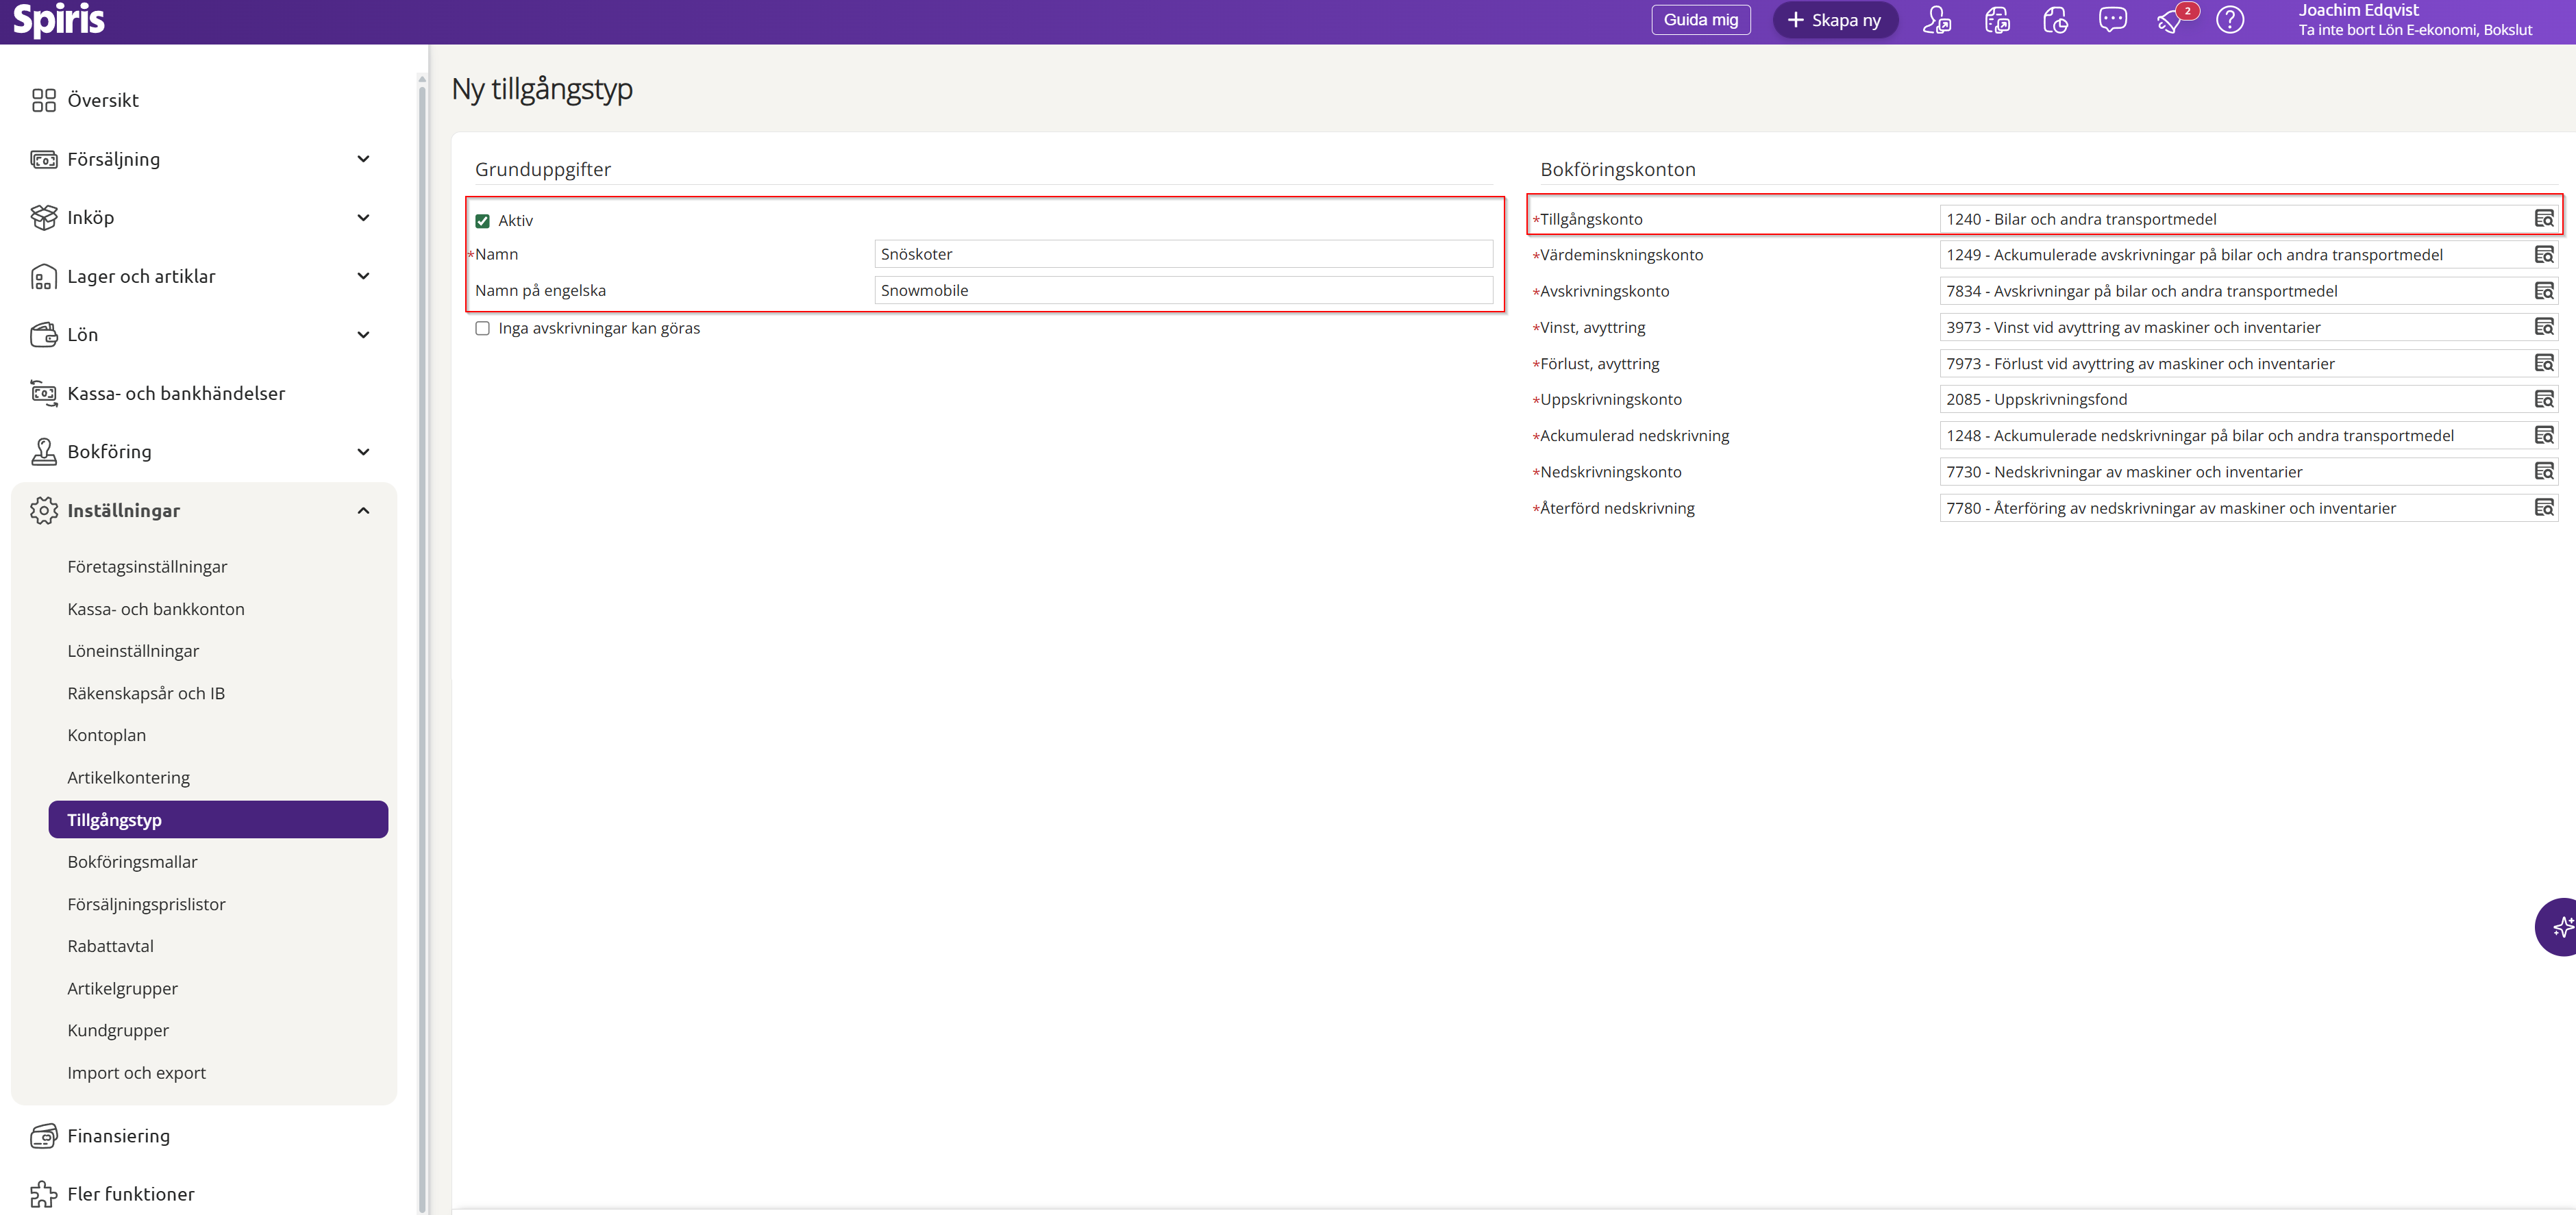Click the user external link icon
The image size is (2576, 1215).
coord(1937,20)
